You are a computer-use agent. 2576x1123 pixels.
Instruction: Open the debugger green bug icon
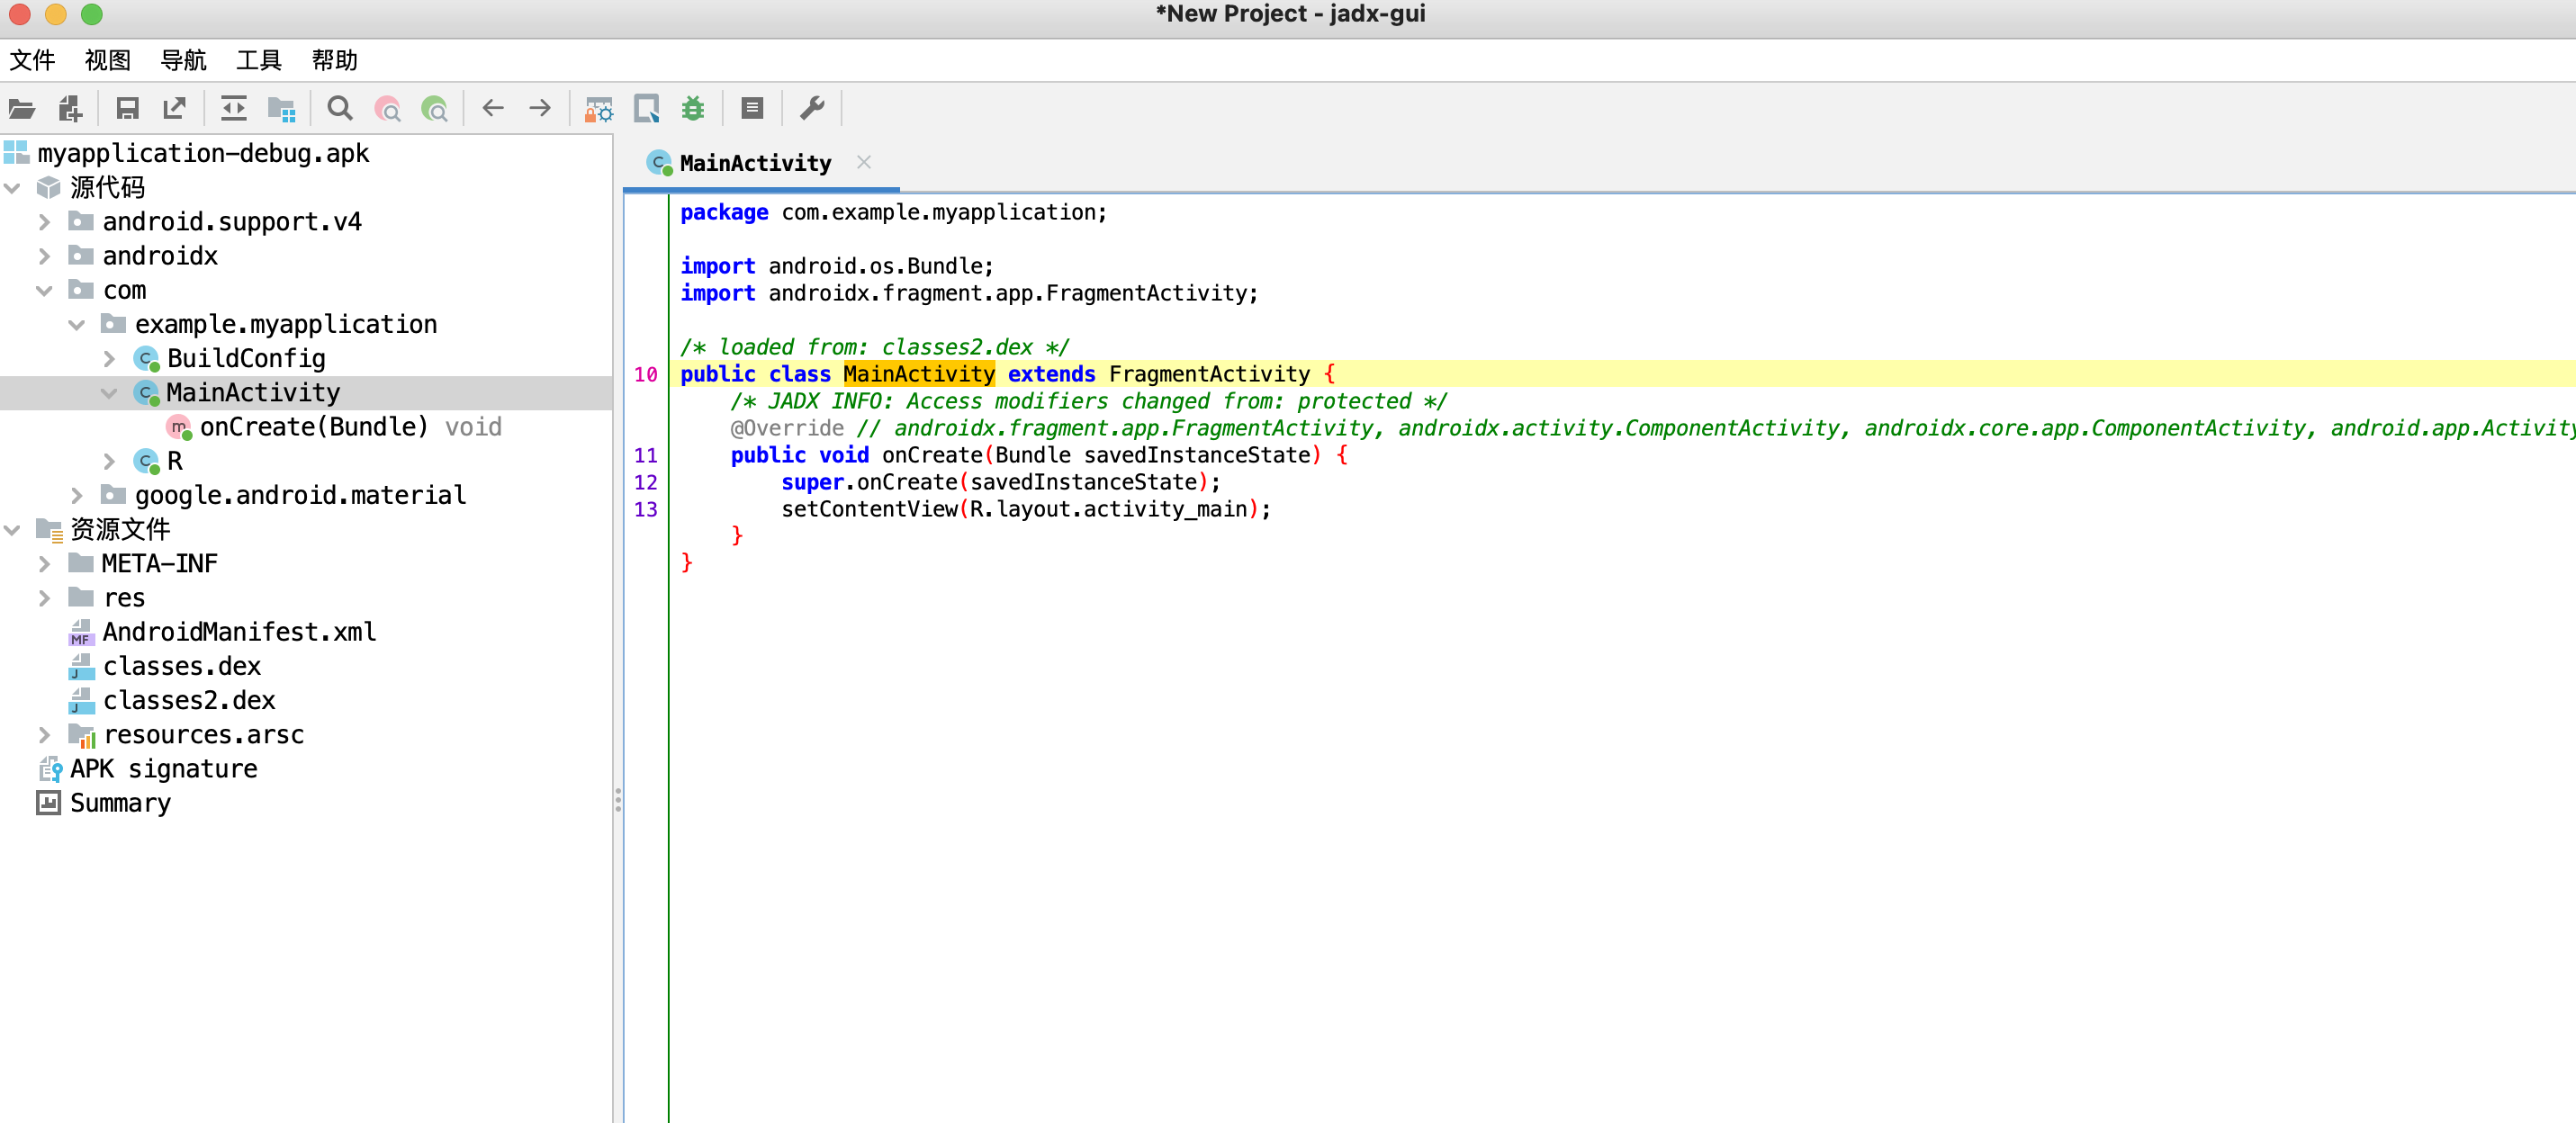click(693, 109)
